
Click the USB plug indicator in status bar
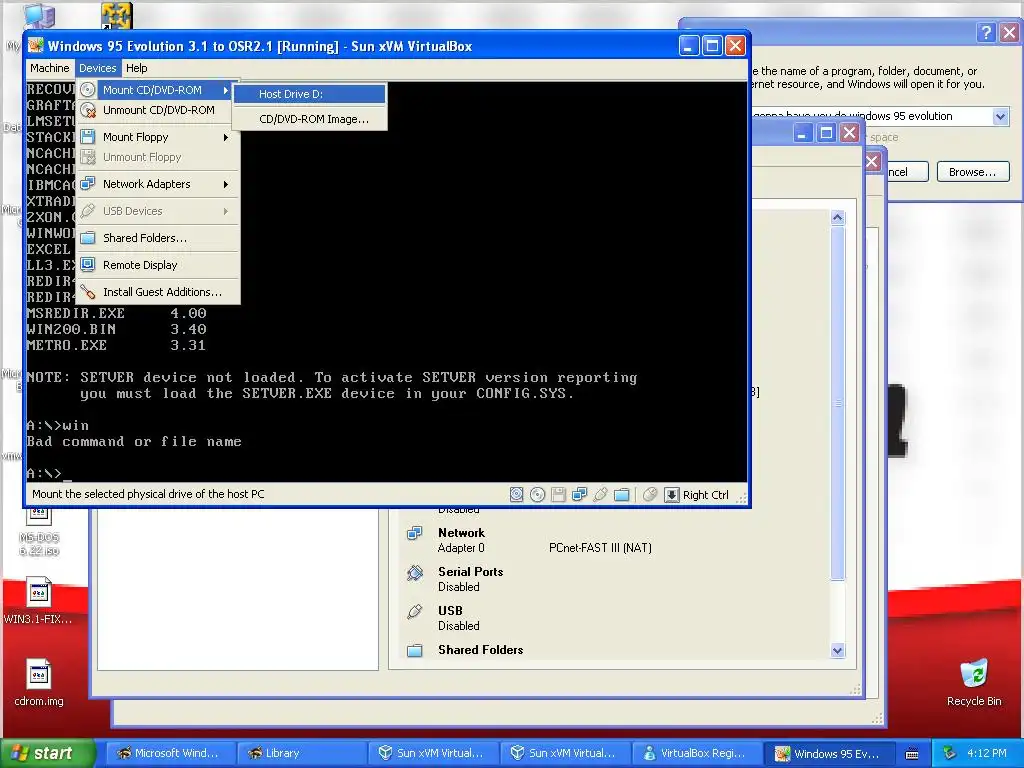pyautogui.click(x=601, y=494)
